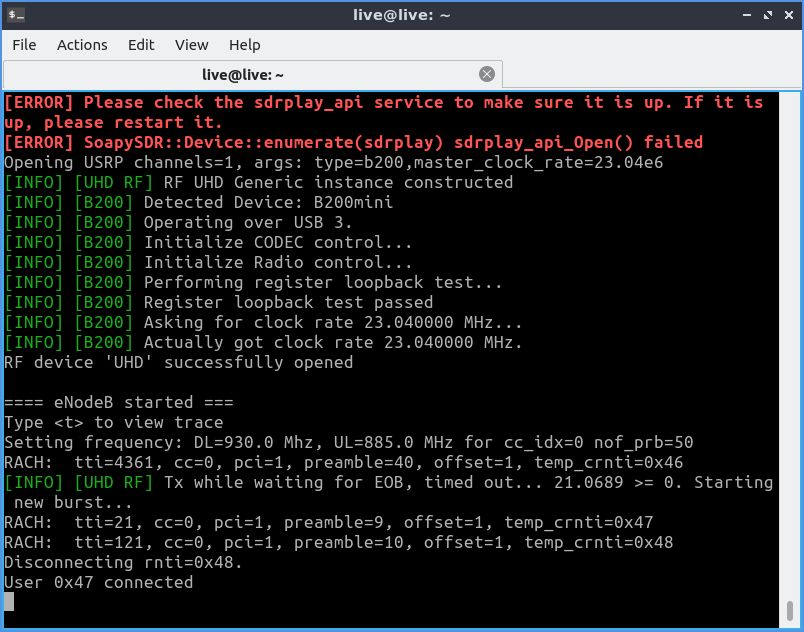The height and width of the screenshot is (632, 804).
Task: Open the Edit menu
Action: click(141, 45)
